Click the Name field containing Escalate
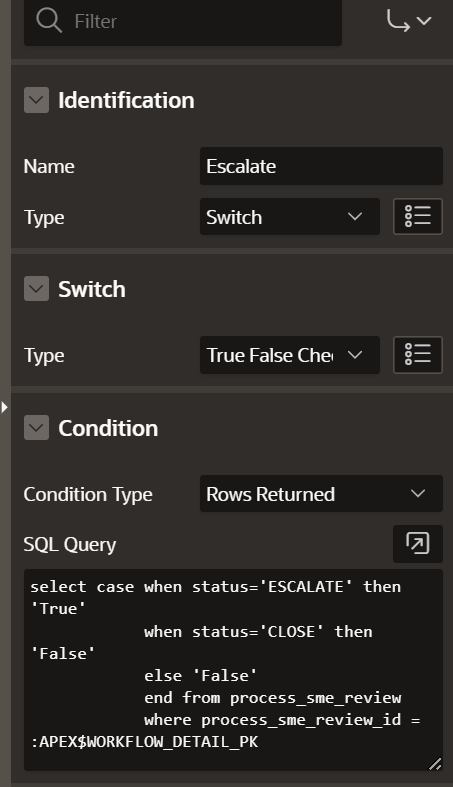 click(321, 166)
